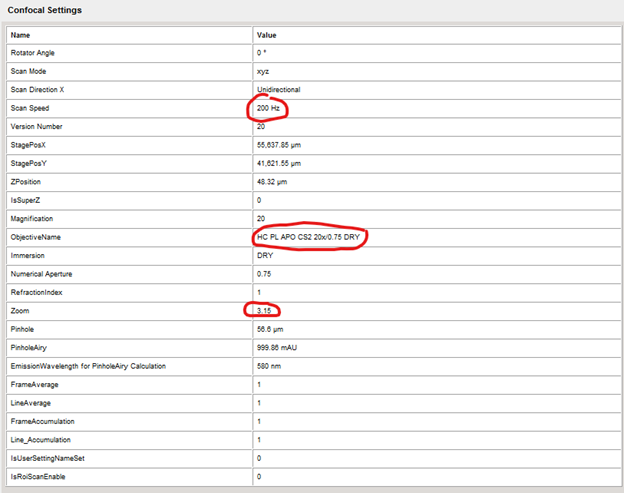Click the StagePosY value 41,621.55 µm
Screen dimensions: 624x493
286,163
